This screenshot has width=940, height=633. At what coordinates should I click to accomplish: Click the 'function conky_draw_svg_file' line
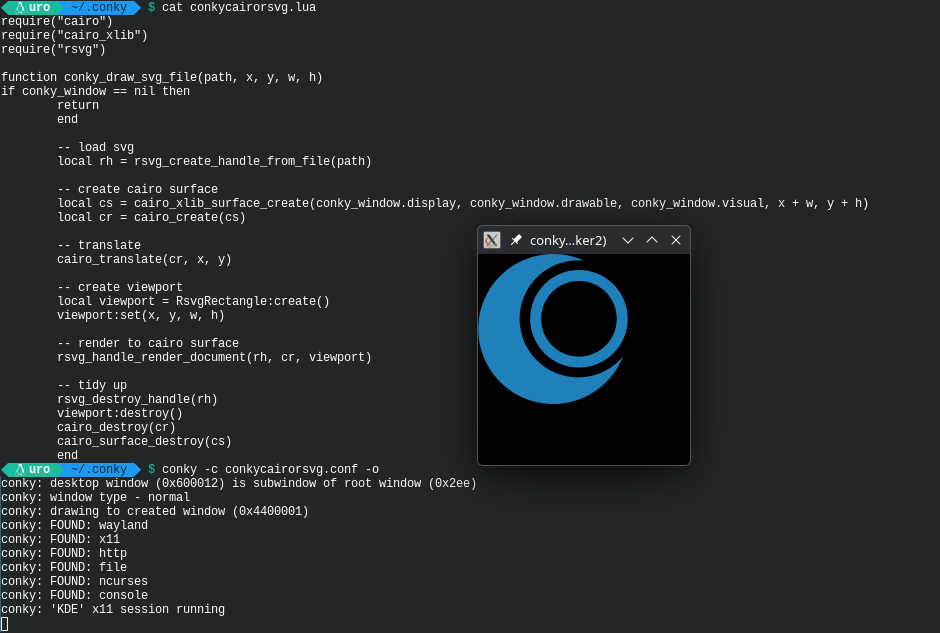point(161,78)
